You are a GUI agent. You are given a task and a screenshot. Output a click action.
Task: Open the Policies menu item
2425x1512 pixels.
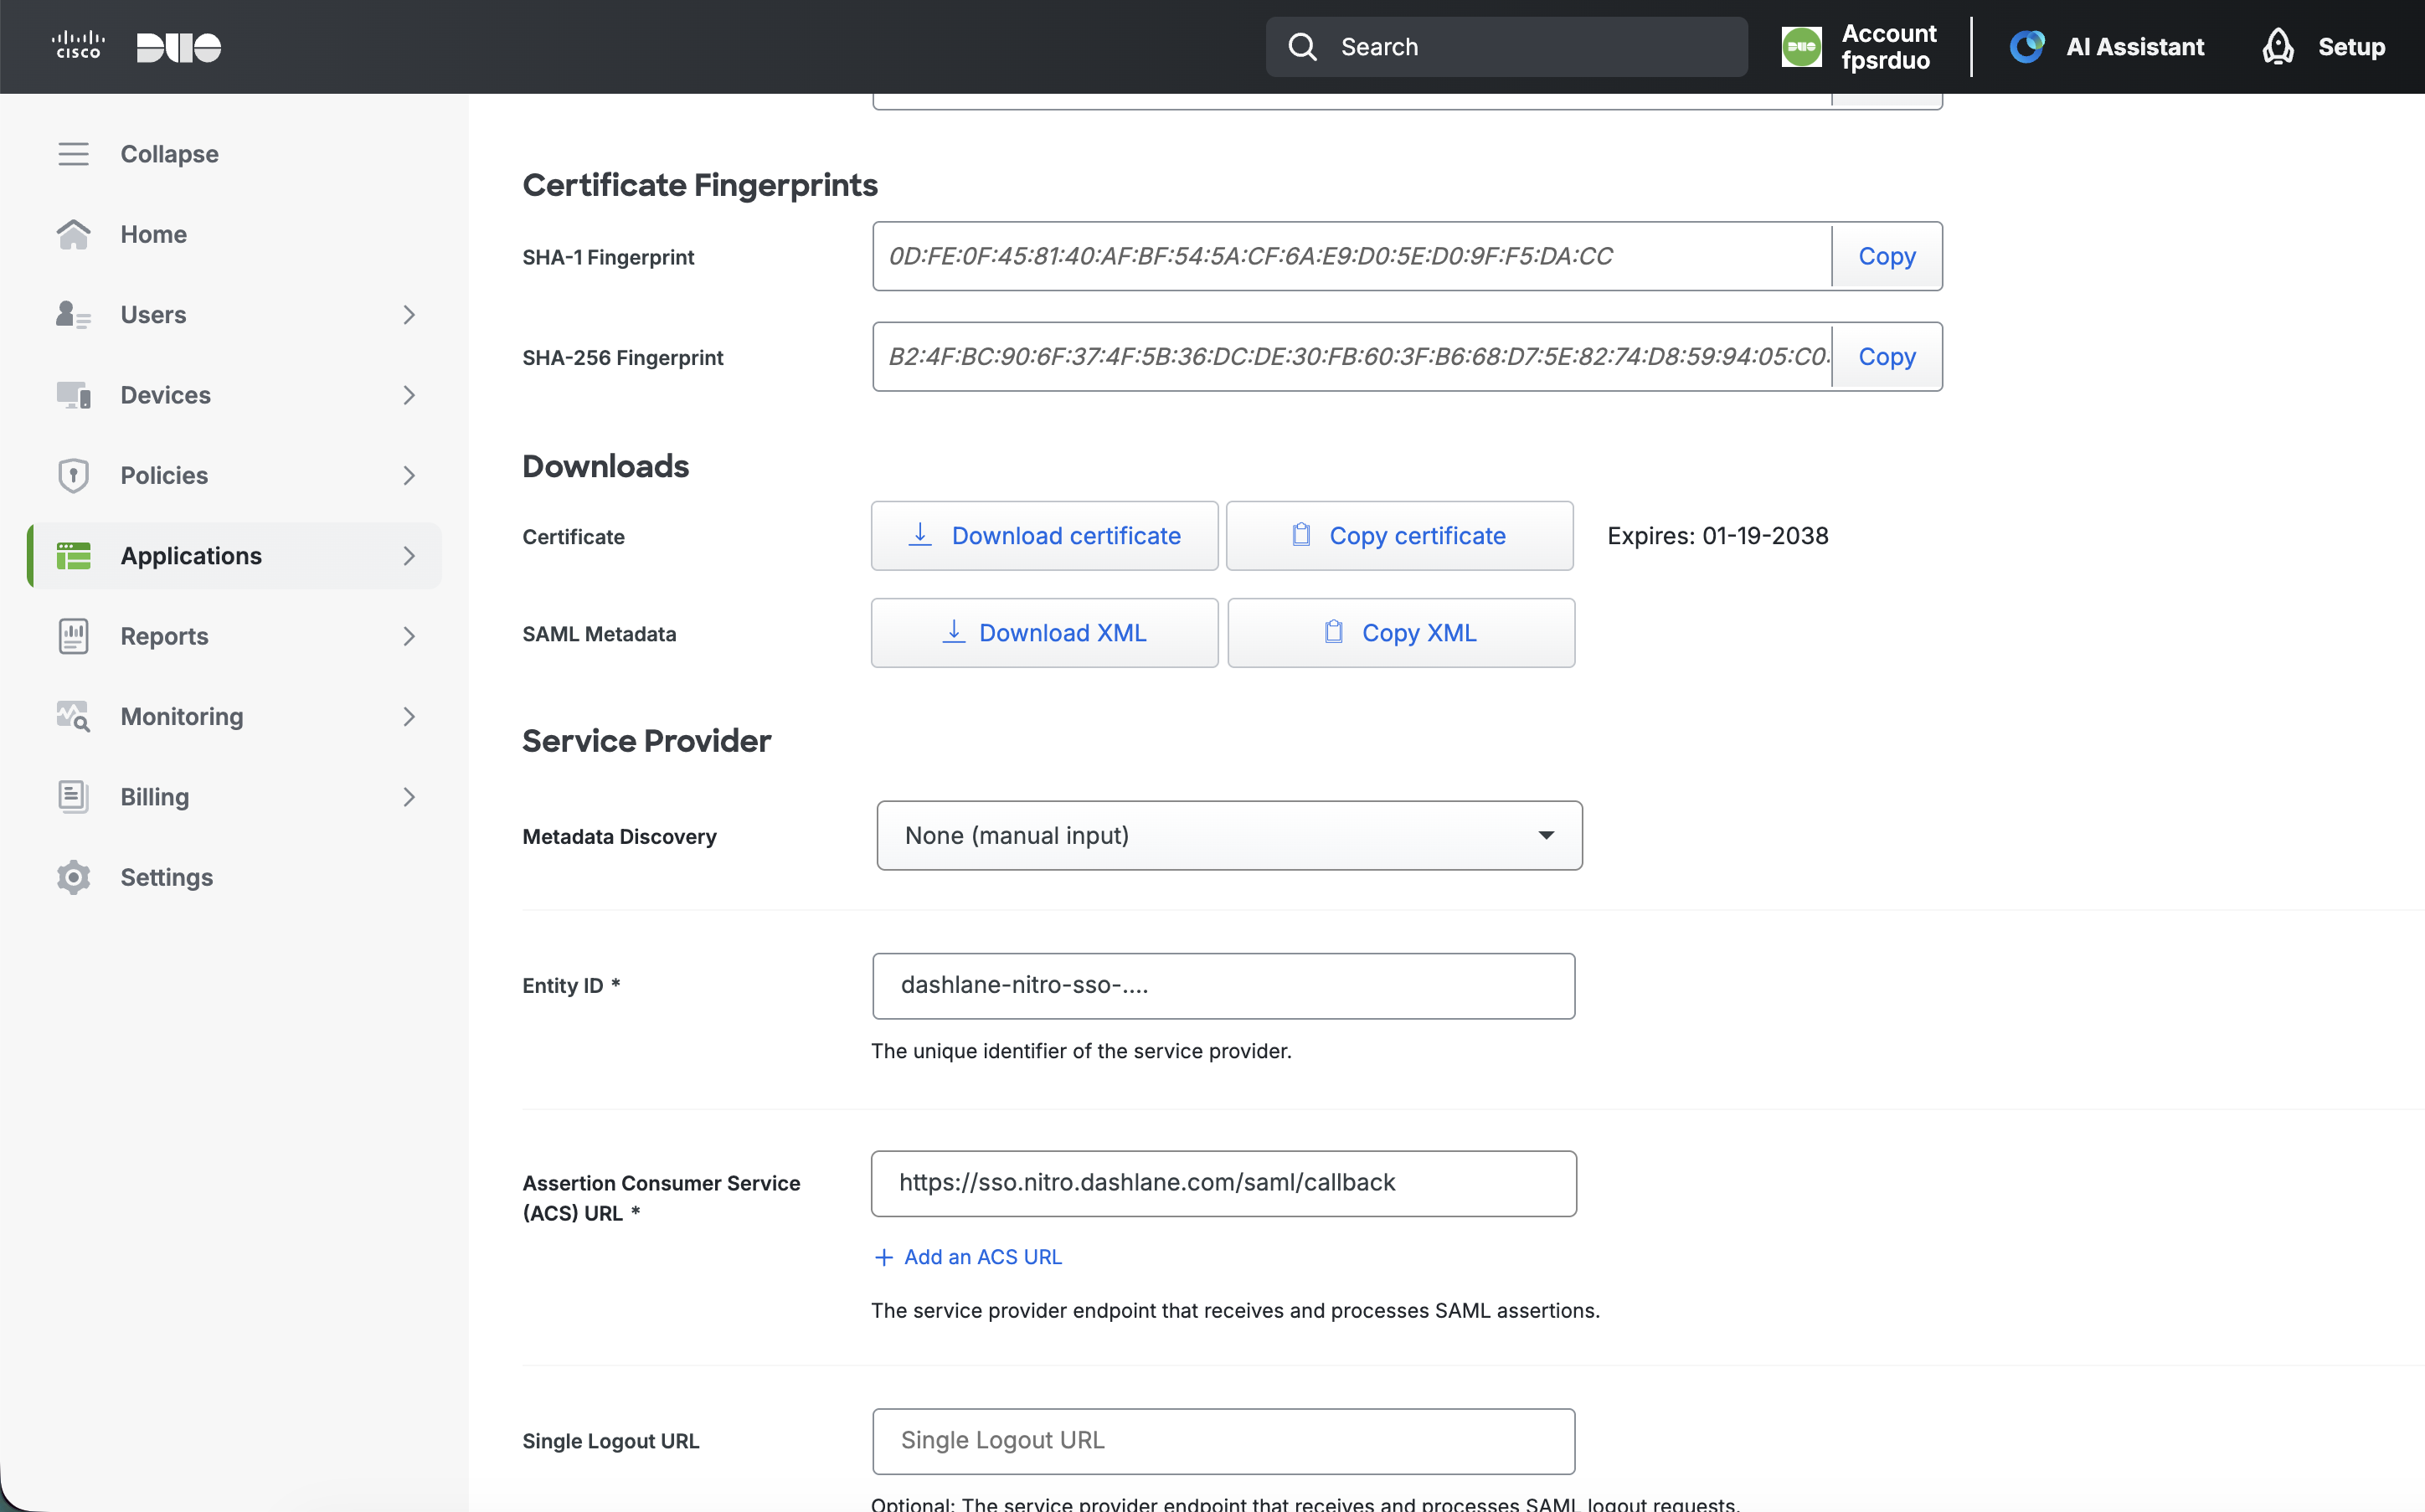pos(234,475)
